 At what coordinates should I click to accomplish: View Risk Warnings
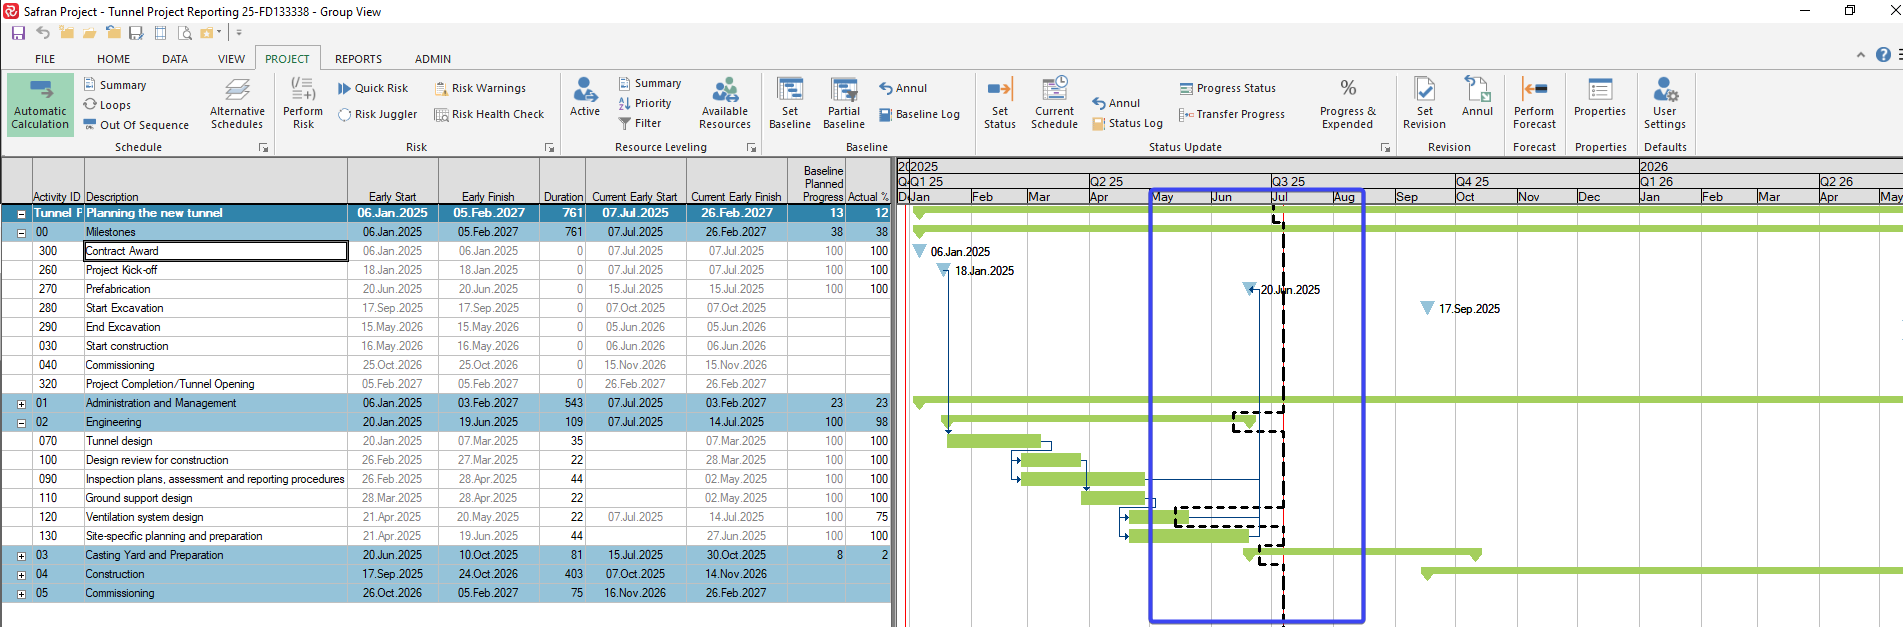coord(480,88)
